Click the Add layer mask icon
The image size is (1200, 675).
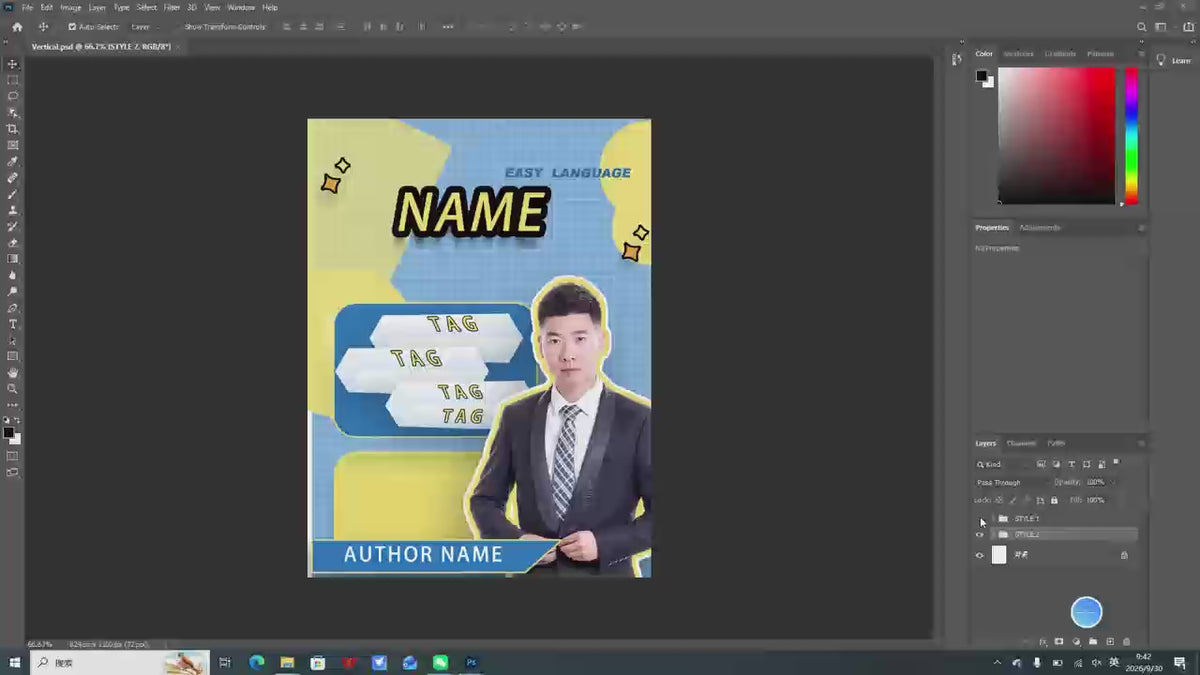coord(1059,641)
